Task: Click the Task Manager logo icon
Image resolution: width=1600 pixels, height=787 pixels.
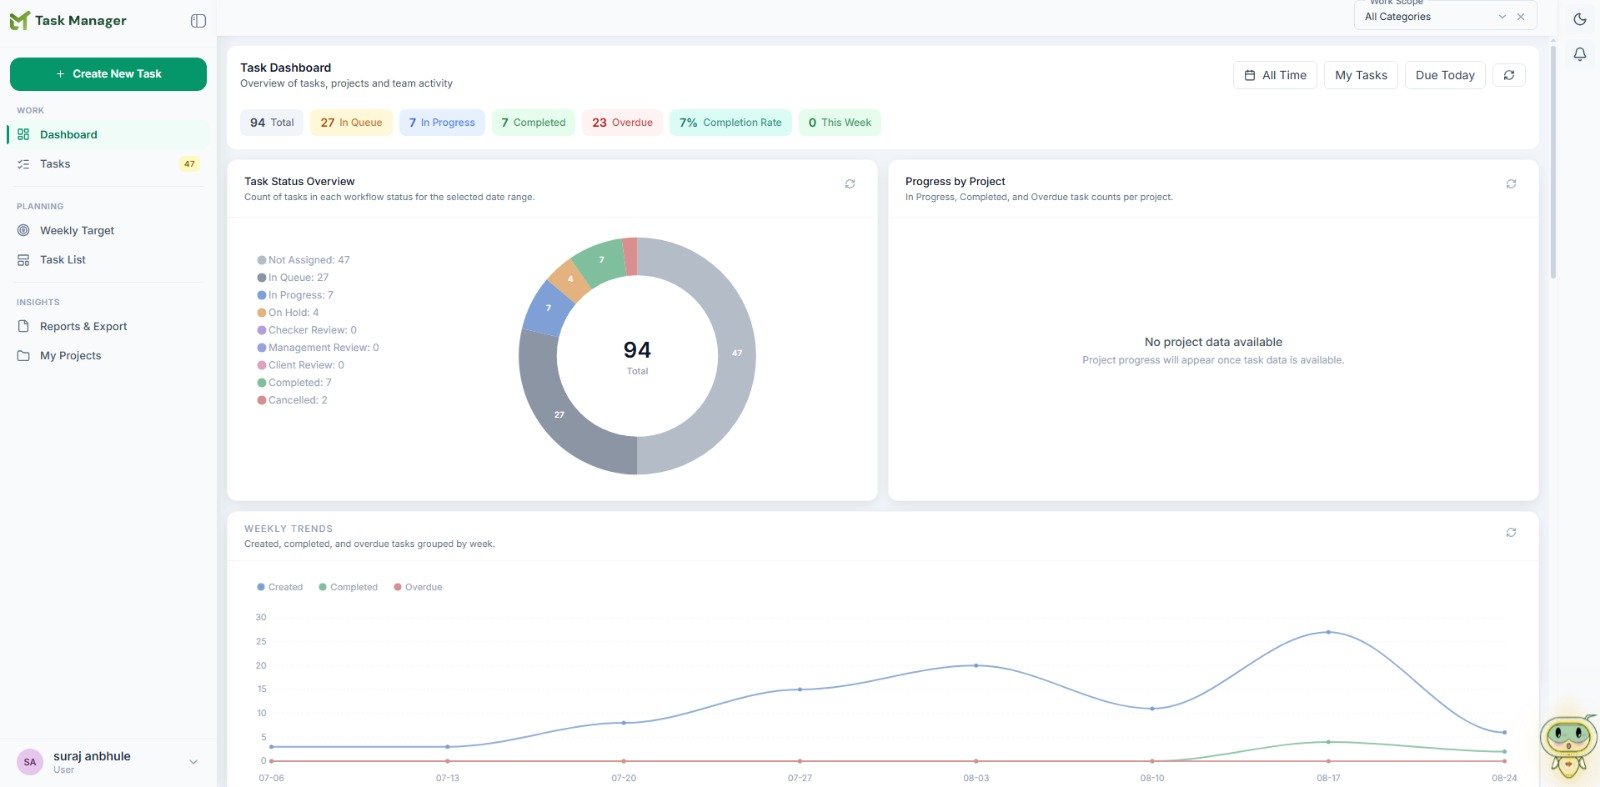Action: (19, 20)
